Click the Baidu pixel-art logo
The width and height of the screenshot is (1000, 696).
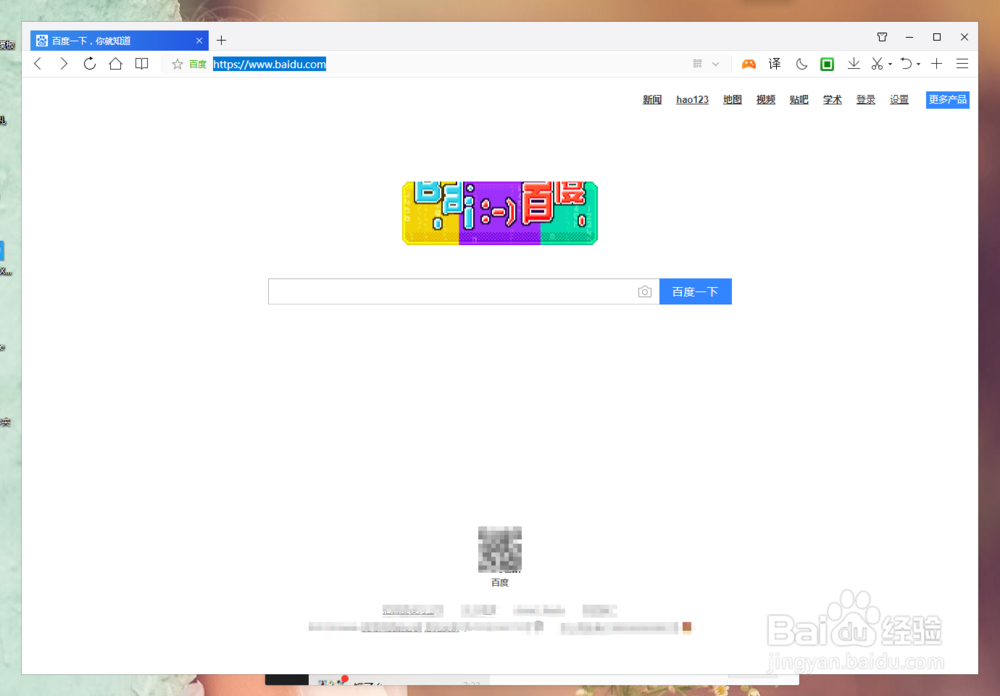click(x=500, y=212)
